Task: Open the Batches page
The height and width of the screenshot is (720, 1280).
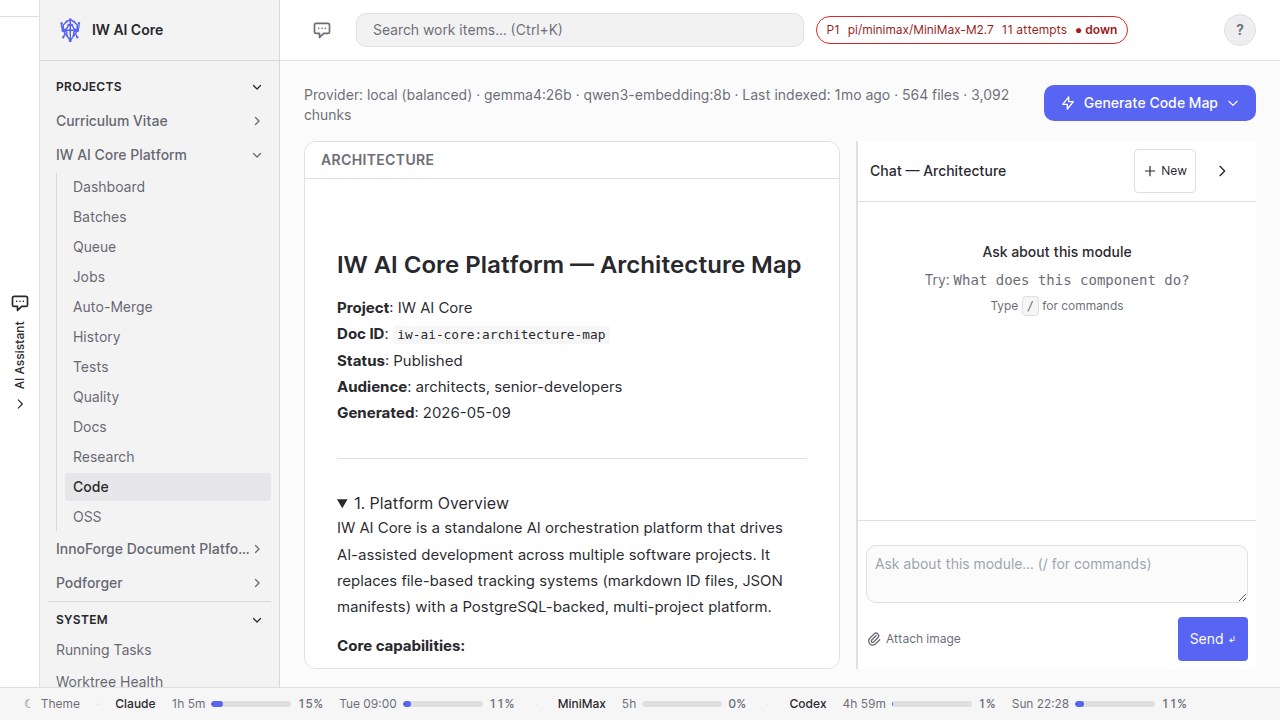Action: [168, 217]
